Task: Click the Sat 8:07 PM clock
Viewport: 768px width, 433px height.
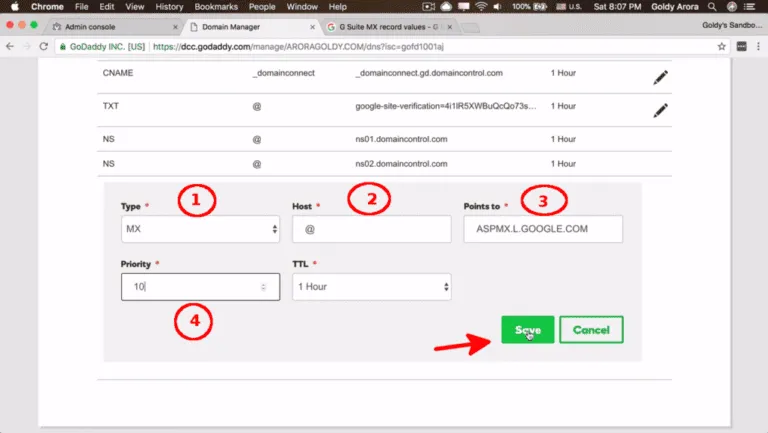Action: (617, 6)
